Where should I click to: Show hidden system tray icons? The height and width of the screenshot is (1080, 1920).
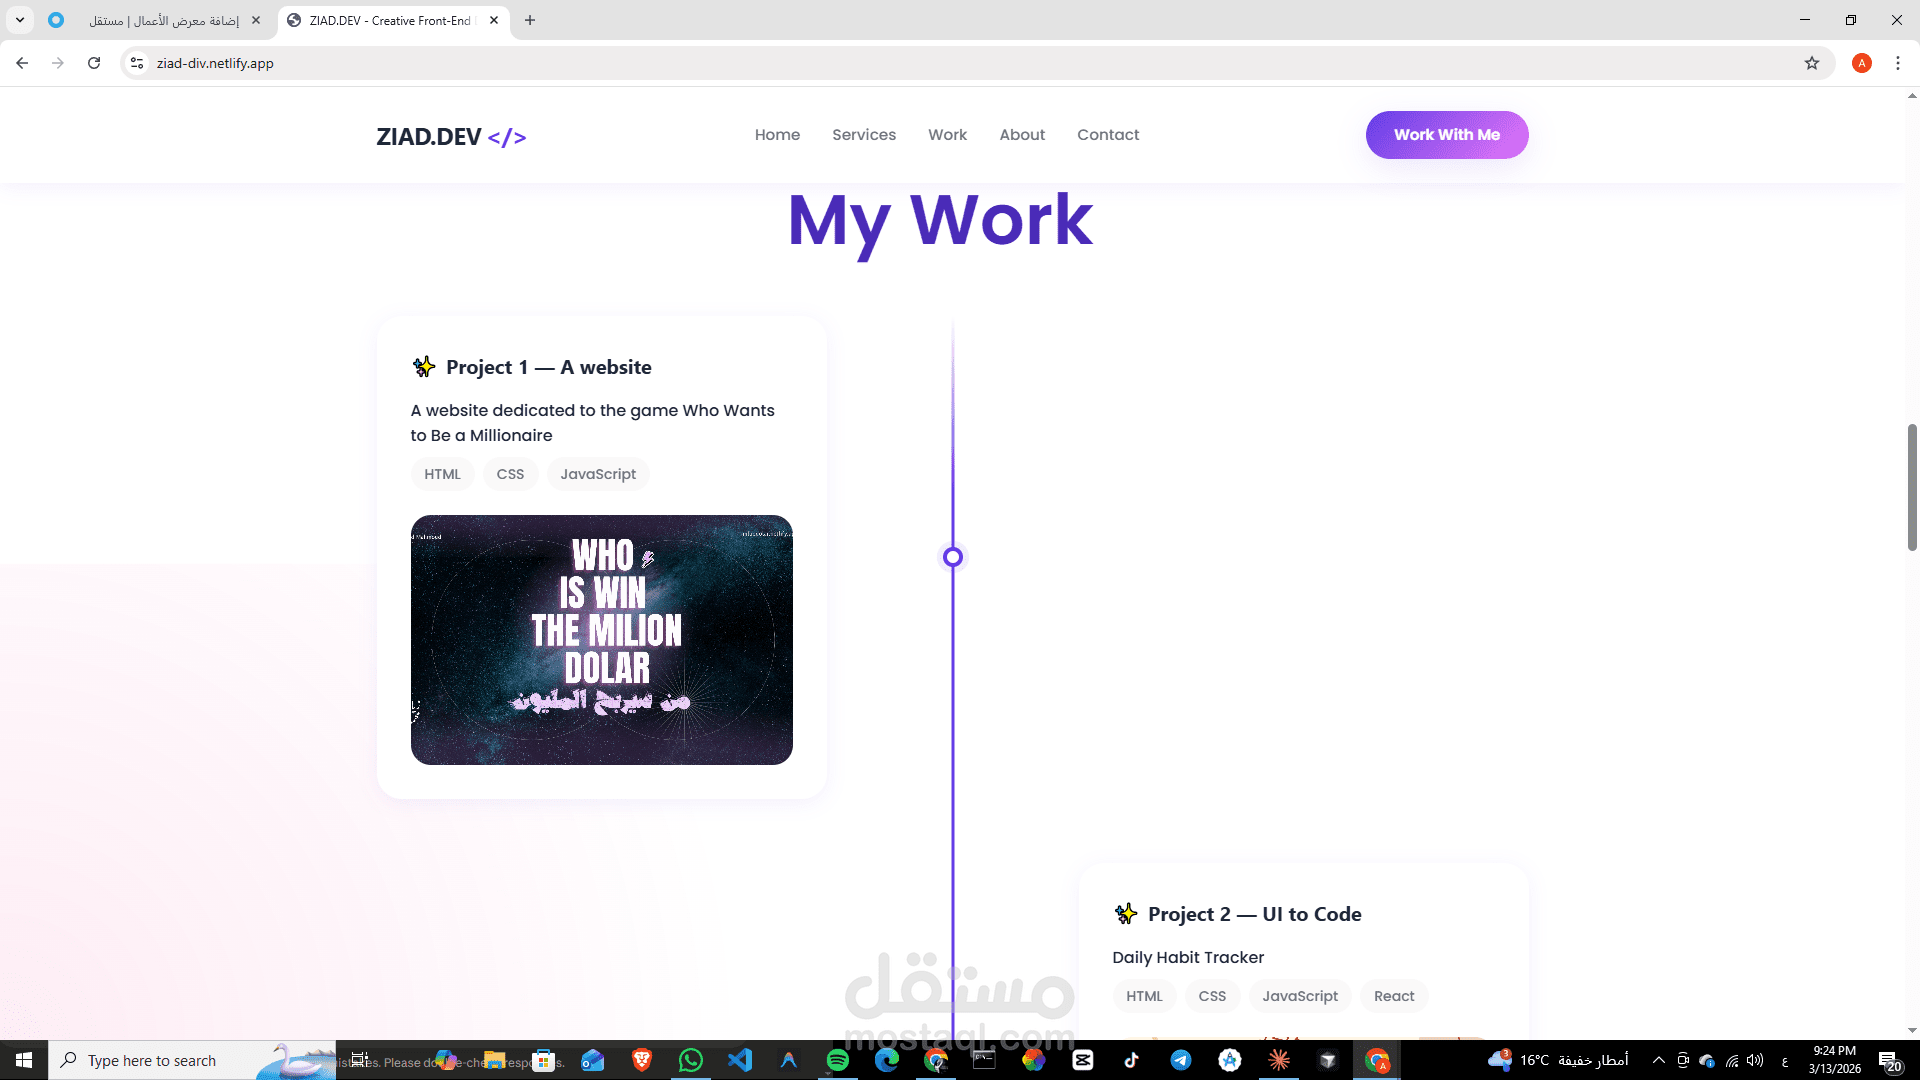(x=1659, y=1060)
